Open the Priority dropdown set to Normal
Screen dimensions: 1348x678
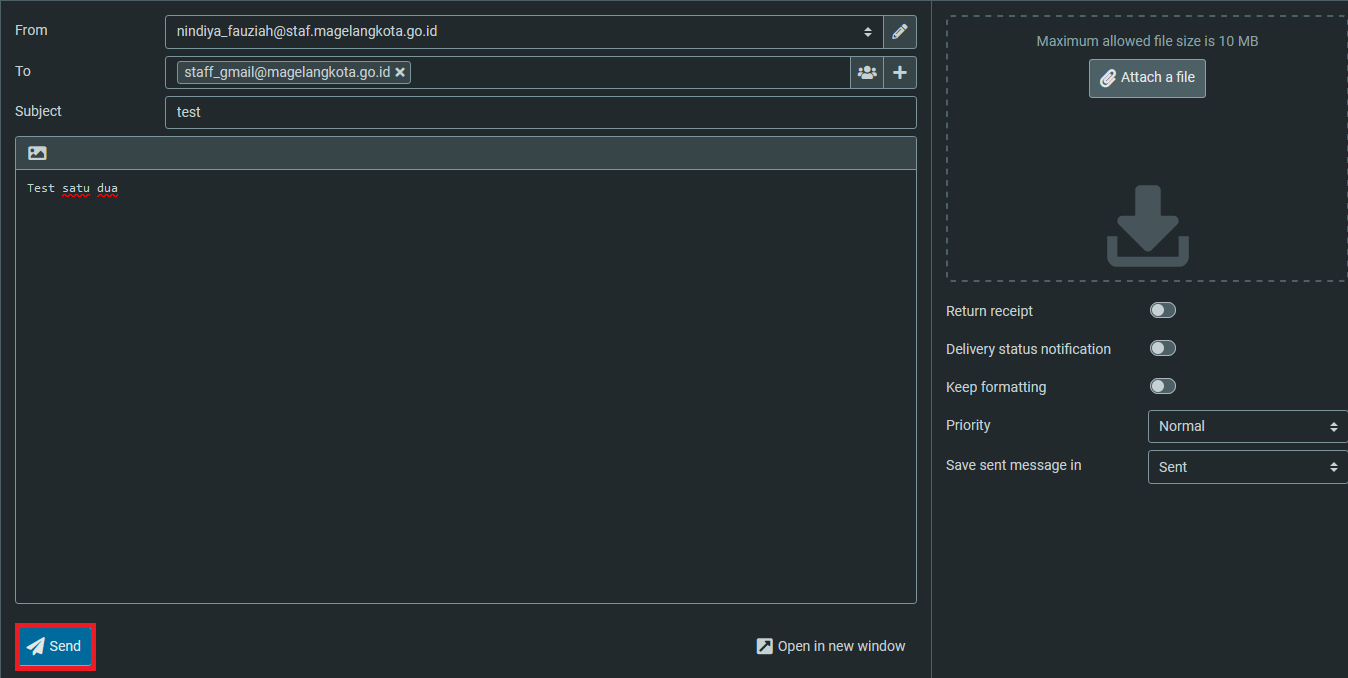point(1247,426)
